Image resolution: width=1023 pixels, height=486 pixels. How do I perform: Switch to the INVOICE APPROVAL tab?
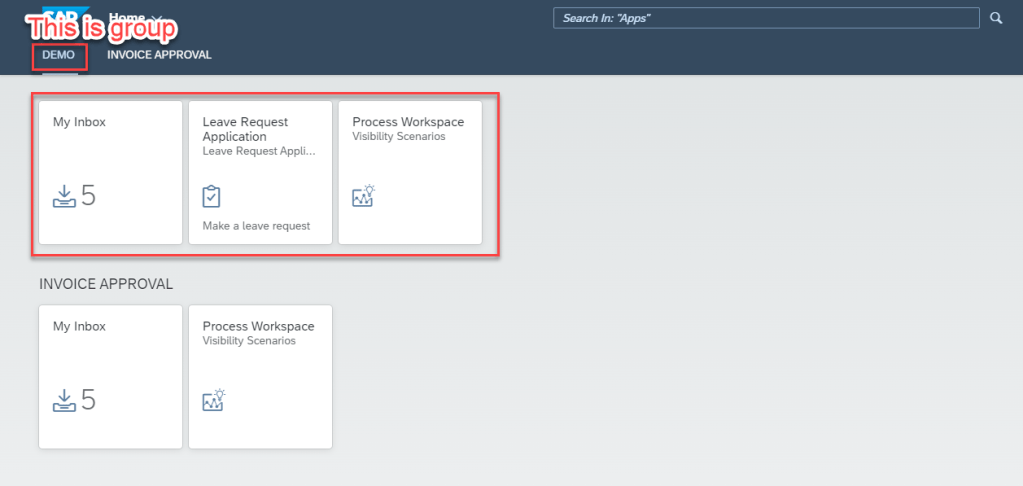coord(159,55)
